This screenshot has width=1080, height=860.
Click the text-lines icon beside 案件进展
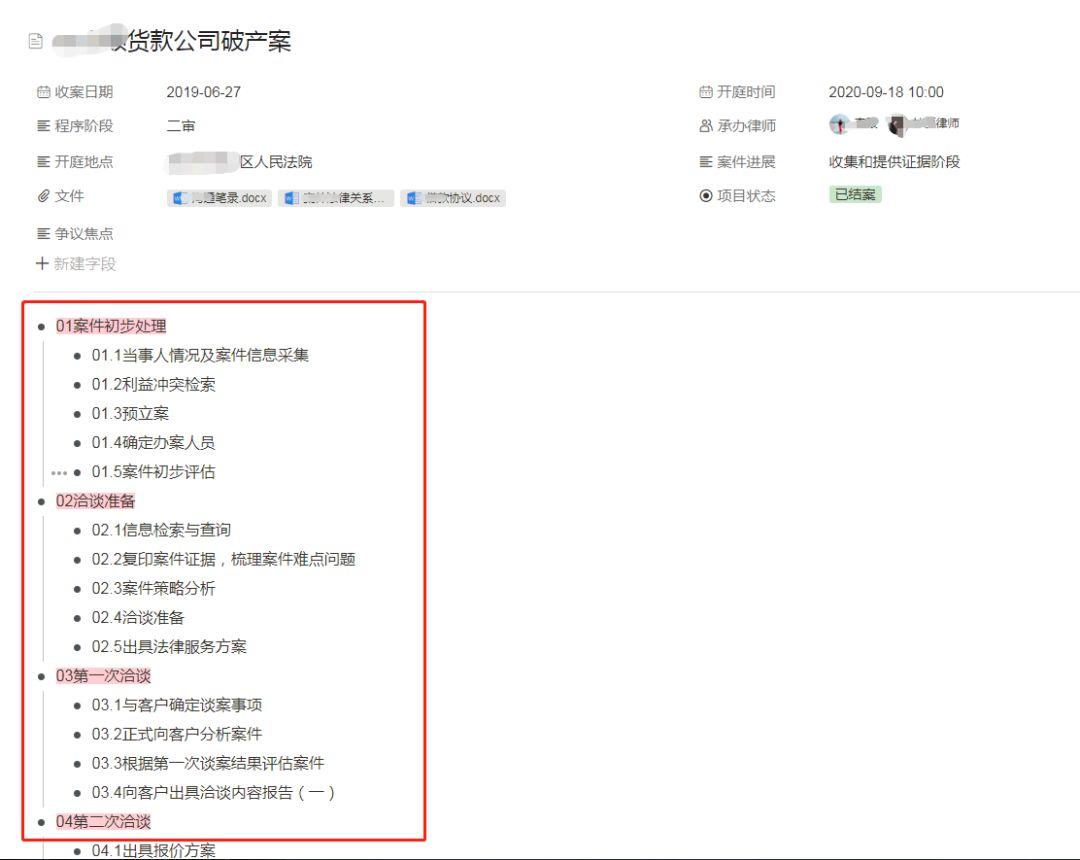pos(706,162)
